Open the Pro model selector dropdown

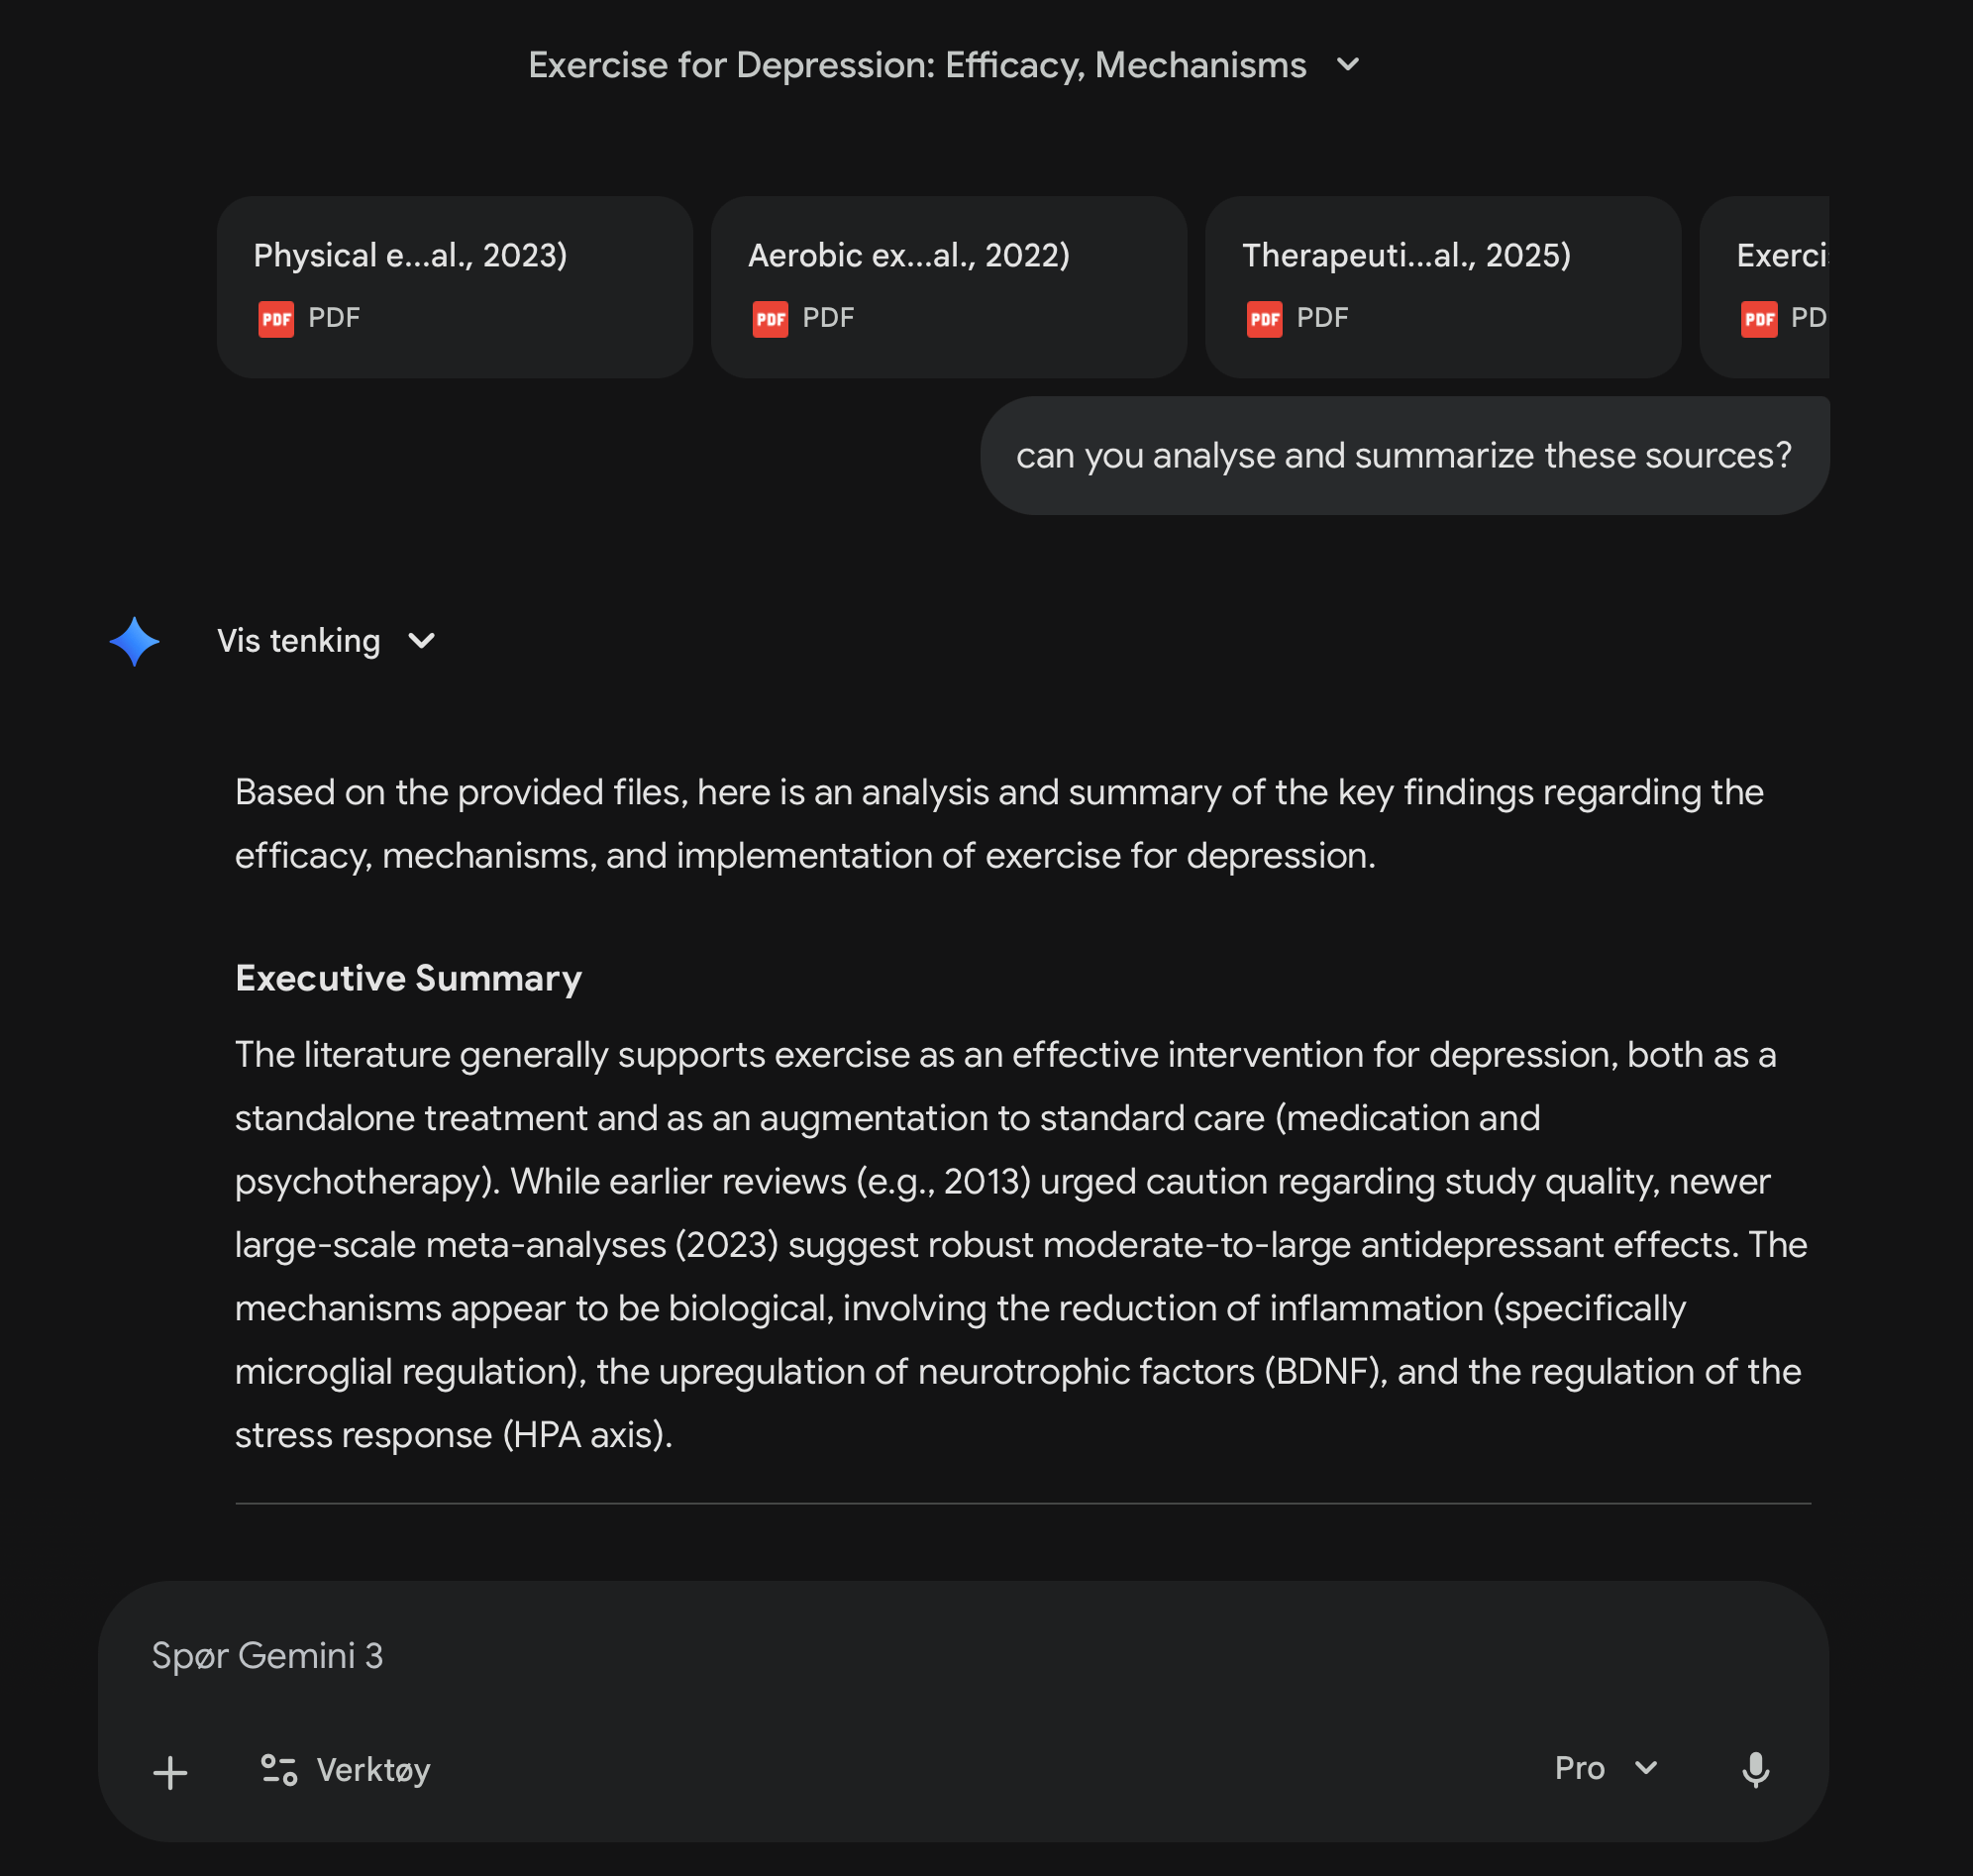tap(1607, 1768)
